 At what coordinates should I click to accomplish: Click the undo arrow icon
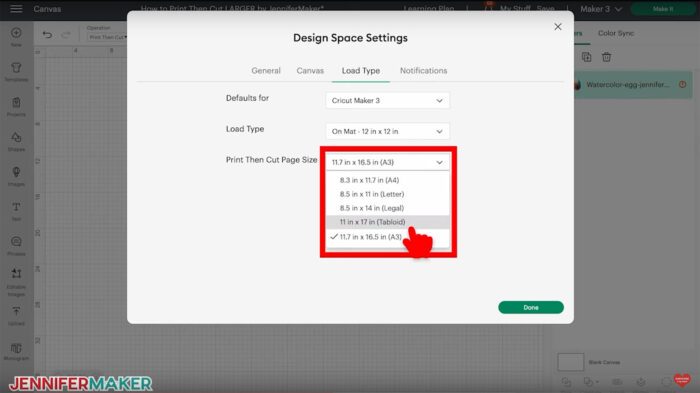(47, 34)
